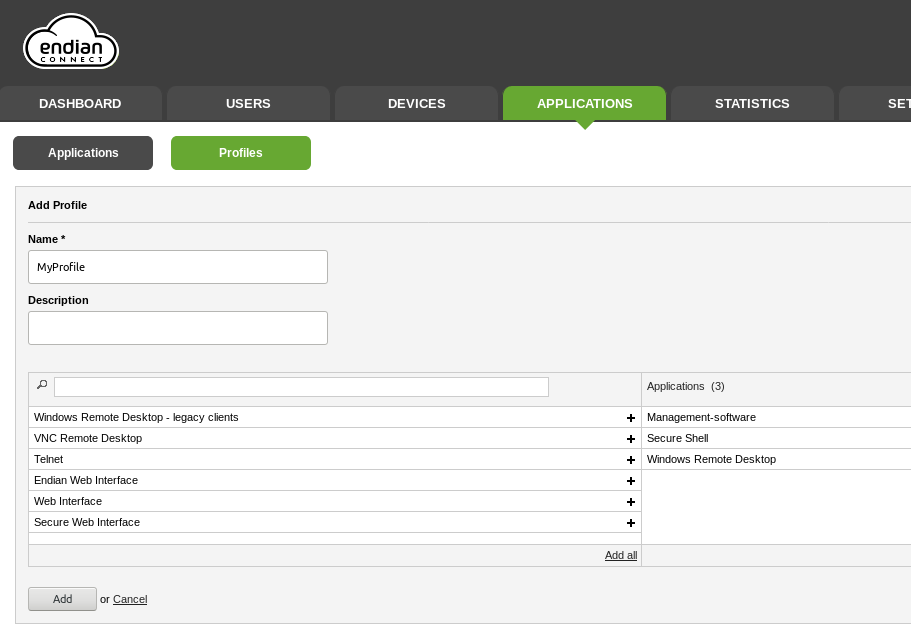Image resolution: width=911 pixels, height=628 pixels.
Task: Add Web Interface with the plus icon
Action: (631, 502)
